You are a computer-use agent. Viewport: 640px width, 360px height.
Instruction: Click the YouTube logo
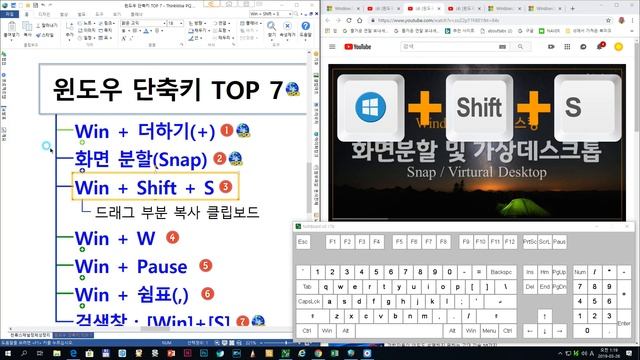pyautogui.click(x=358, y=47)
